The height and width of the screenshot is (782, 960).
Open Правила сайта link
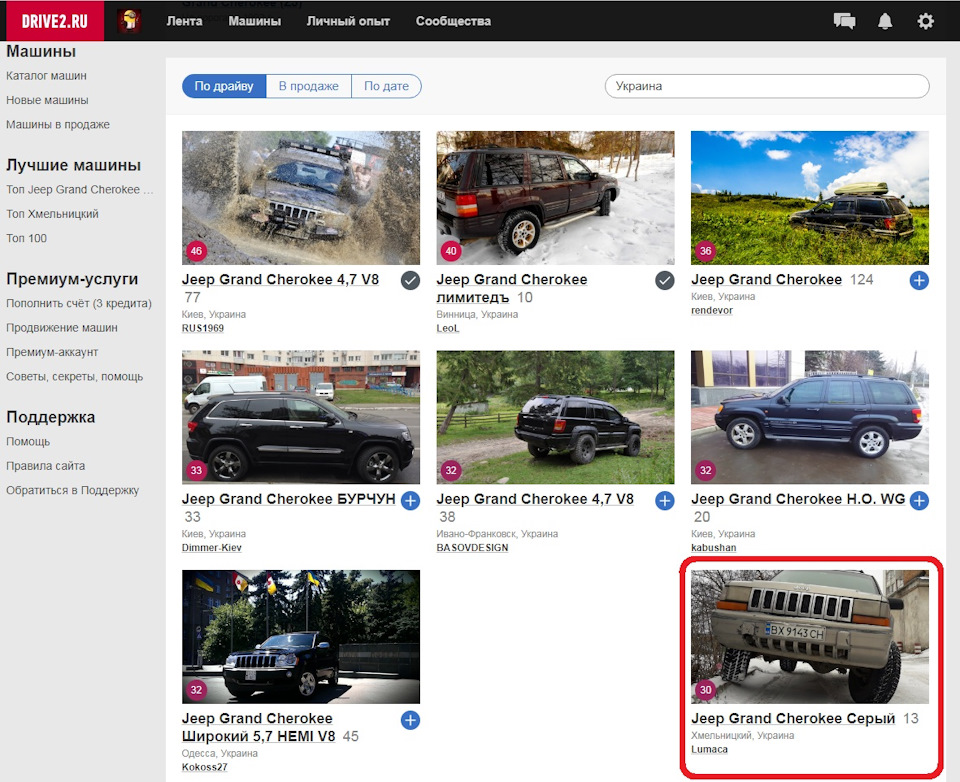[x=46, y=466]
